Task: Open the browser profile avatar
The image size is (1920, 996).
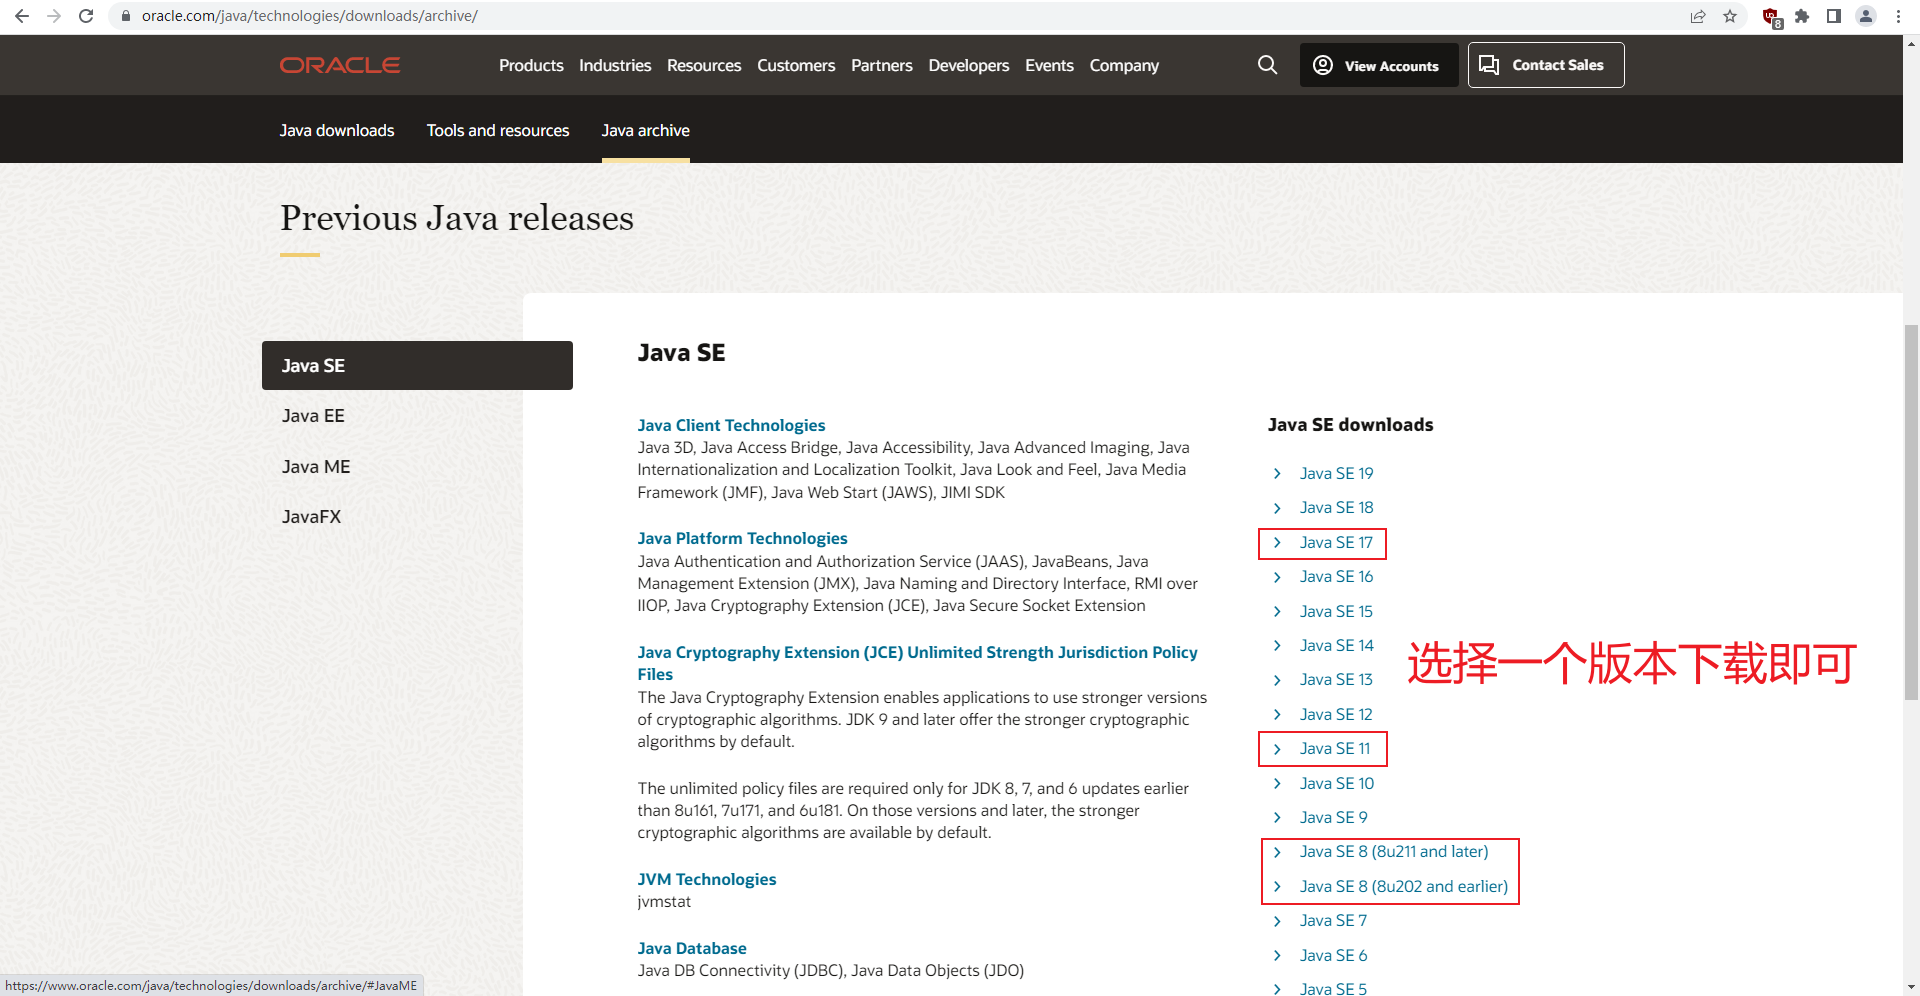Action: tap(1866, 16)
